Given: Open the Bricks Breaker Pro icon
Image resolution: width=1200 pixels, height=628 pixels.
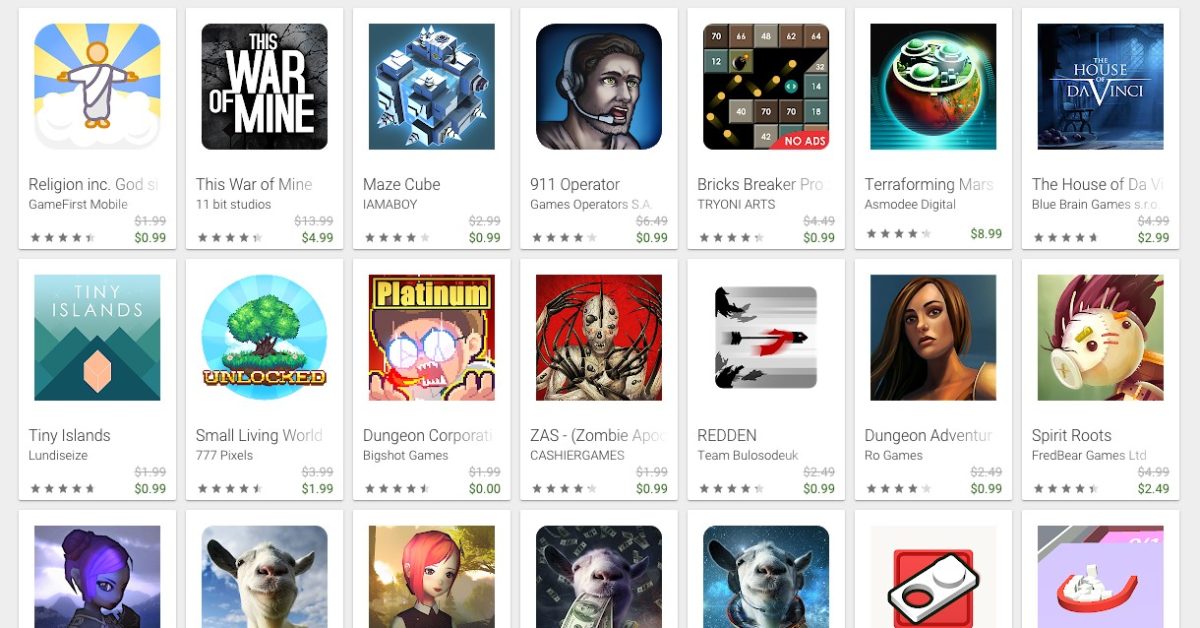Looking at the screenshot, I should coord(766,87).
